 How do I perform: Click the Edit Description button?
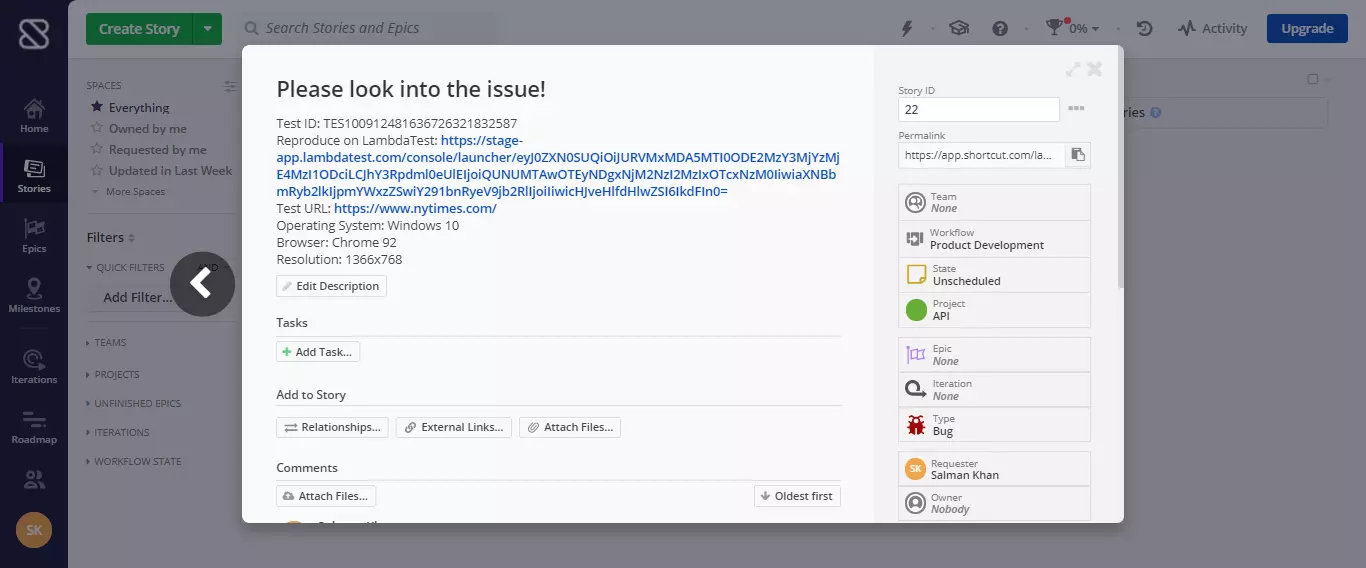point(331,286)
